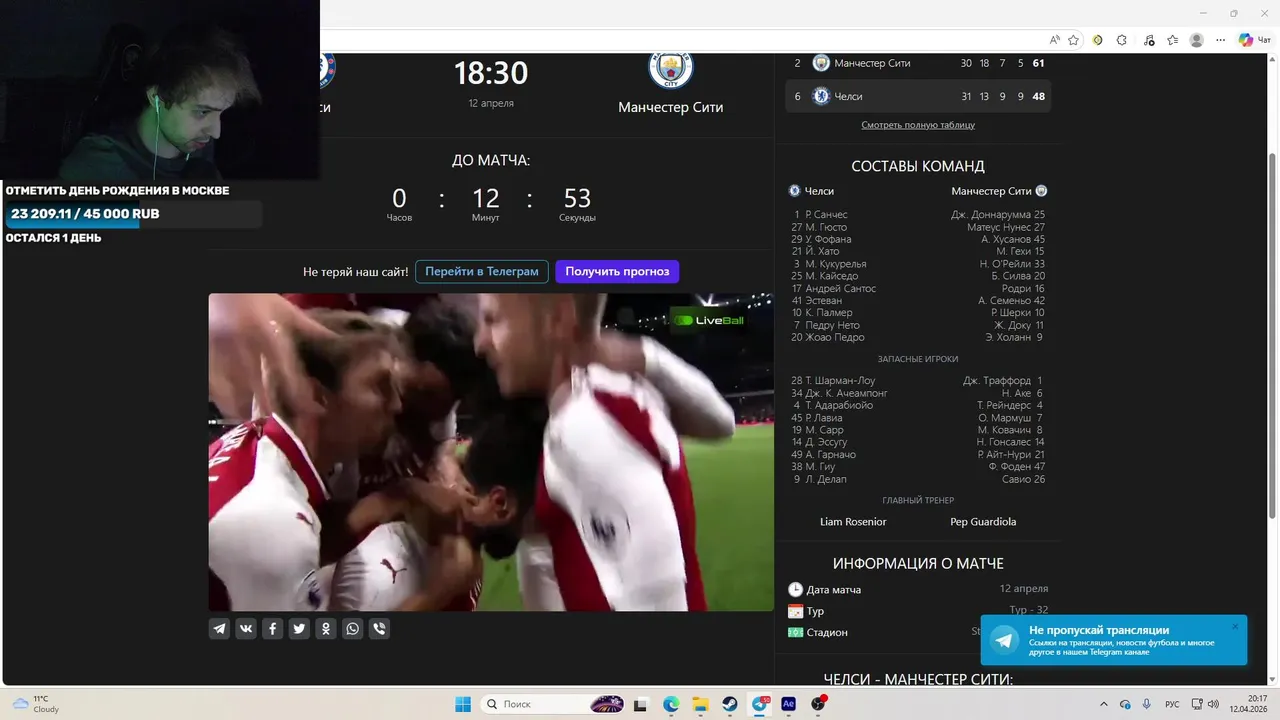Open the weather widget showing Cloudy

point(35,704)
